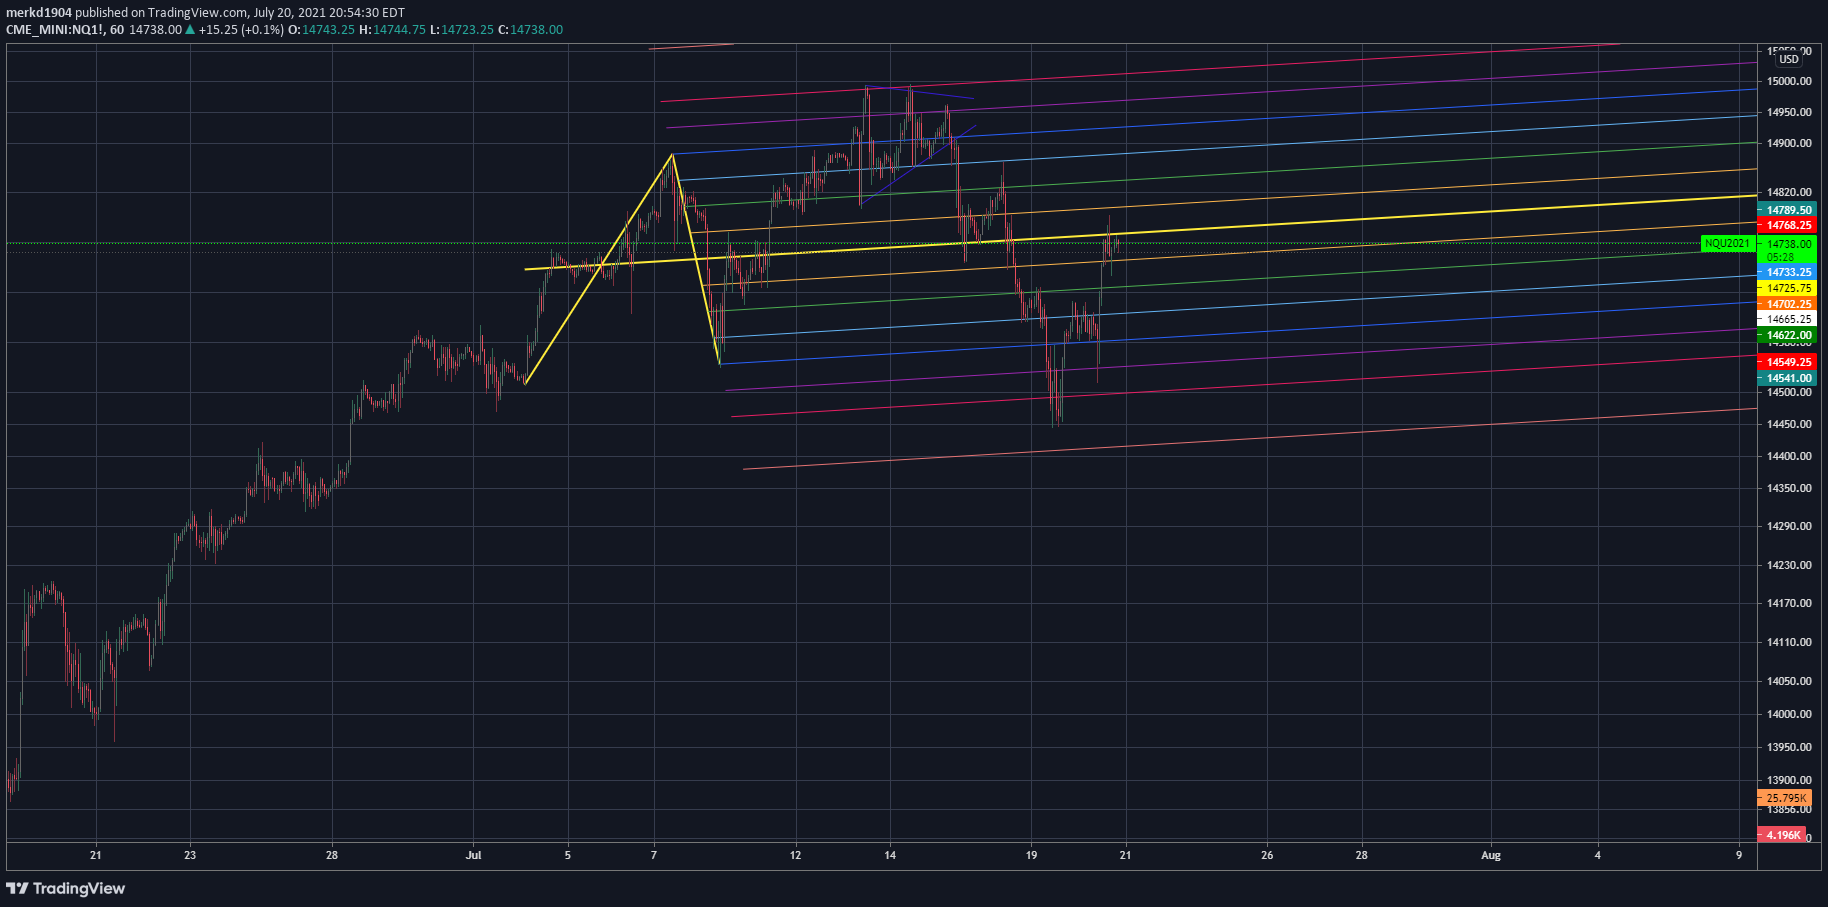Viewport: 1828px width, 907px height.
Task: Click the low value L:14723.25
Action: pyautogui.click(x=462, y=30)
